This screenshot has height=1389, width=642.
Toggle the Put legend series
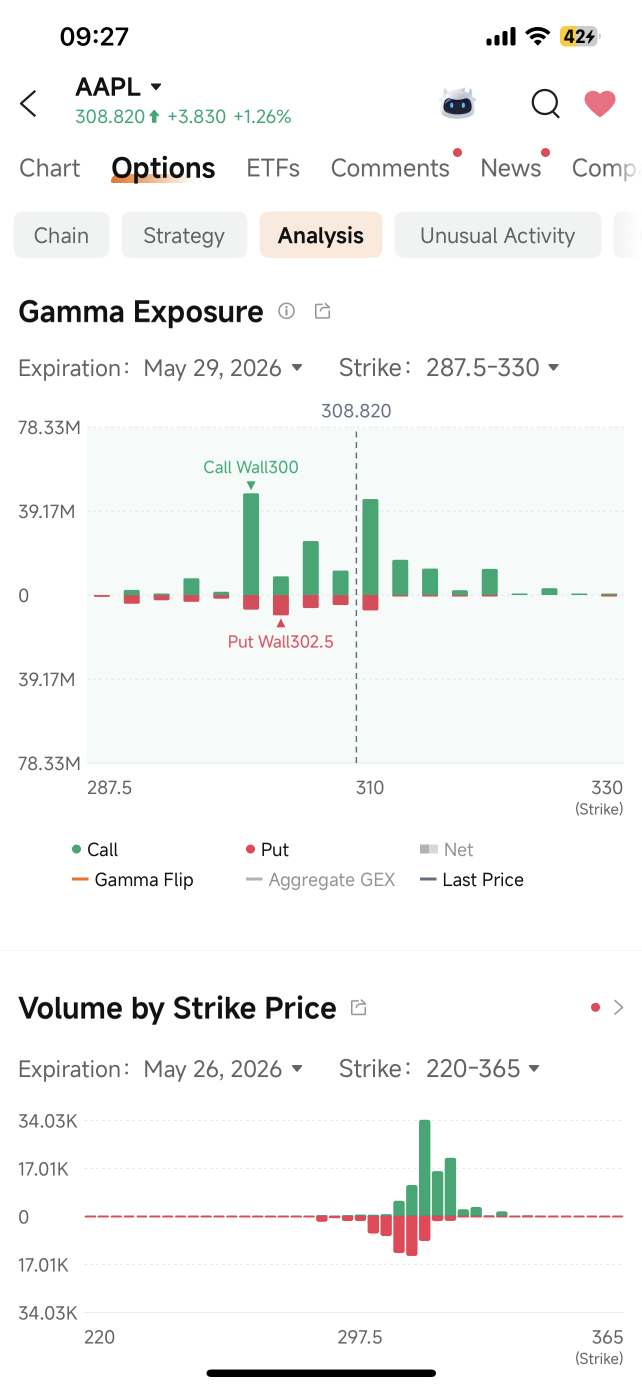click(267, 850)
